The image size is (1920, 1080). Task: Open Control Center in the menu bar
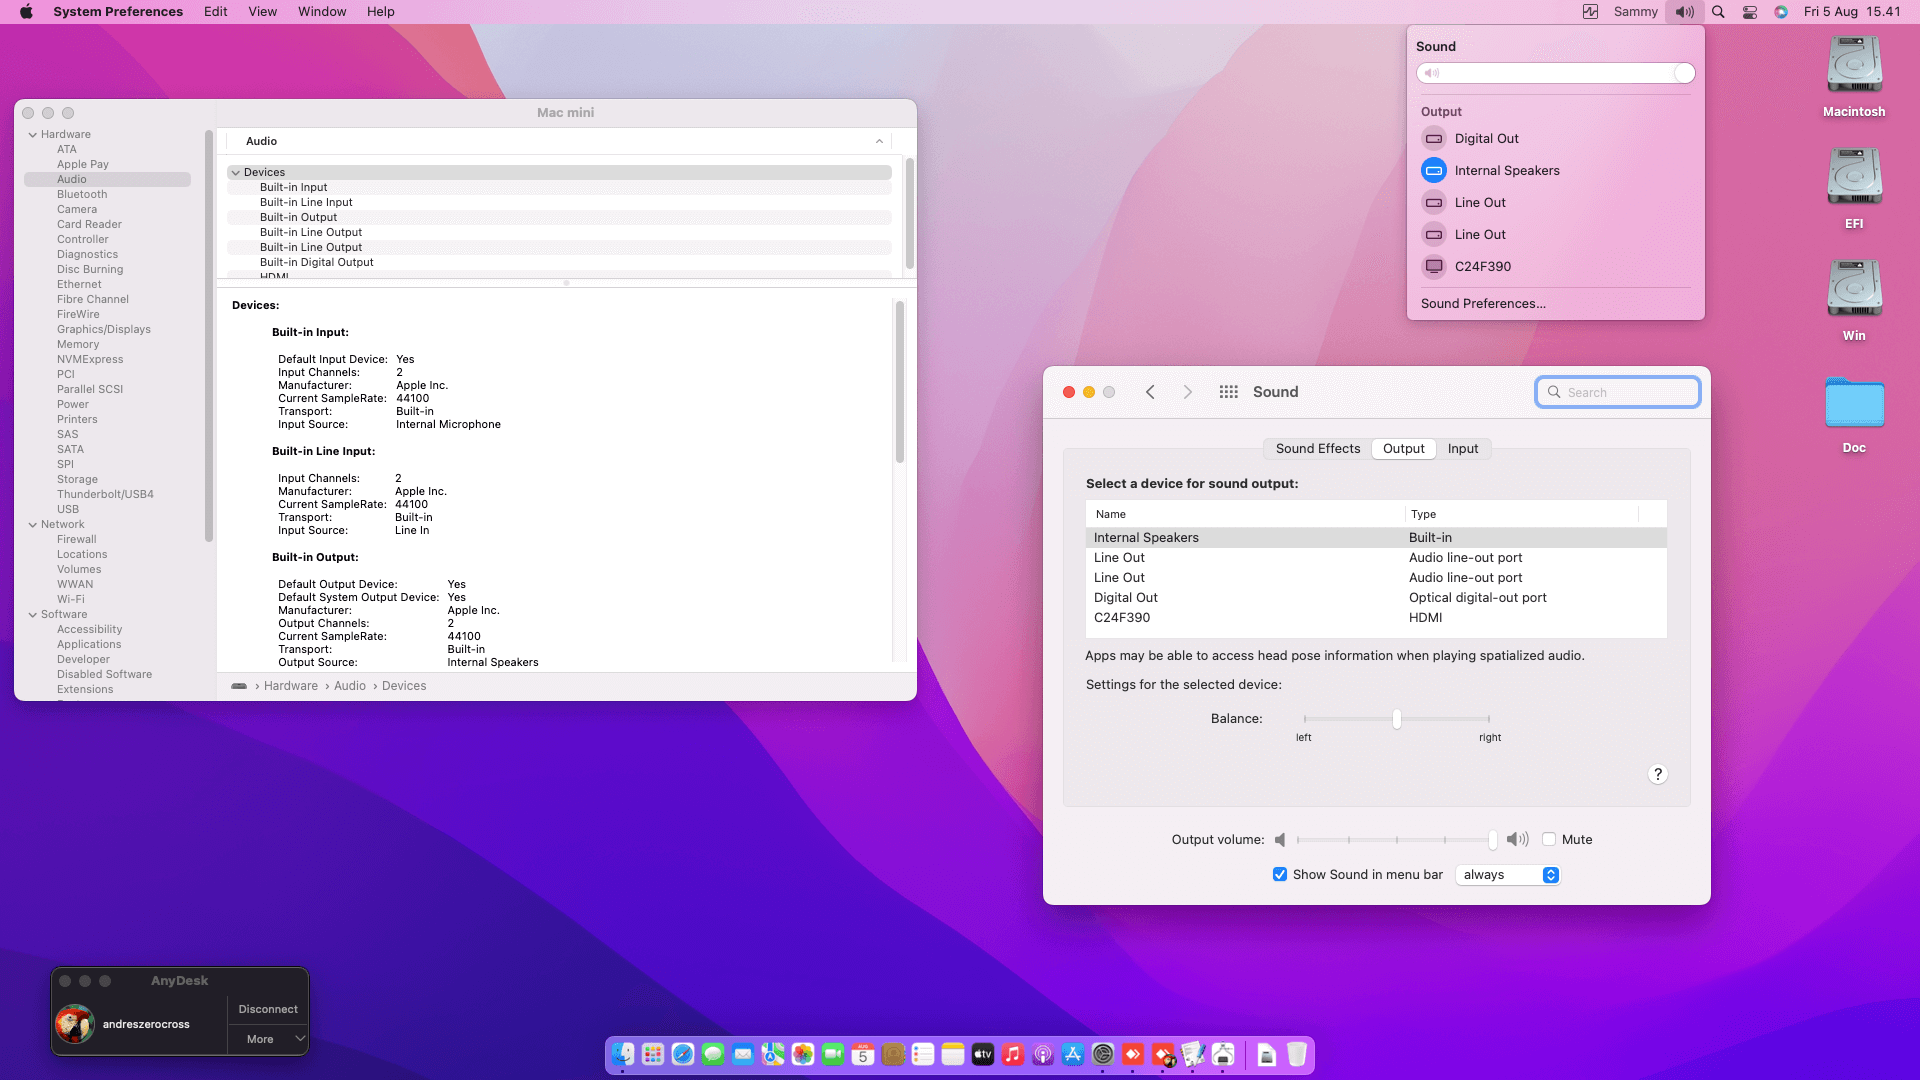tap(1750, 12)
